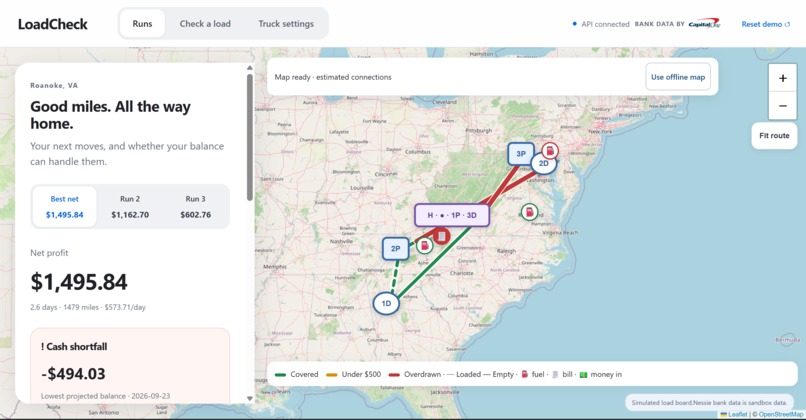Click the orange Under $500 legend swatch
806x420 pixels.
[332, 375]
